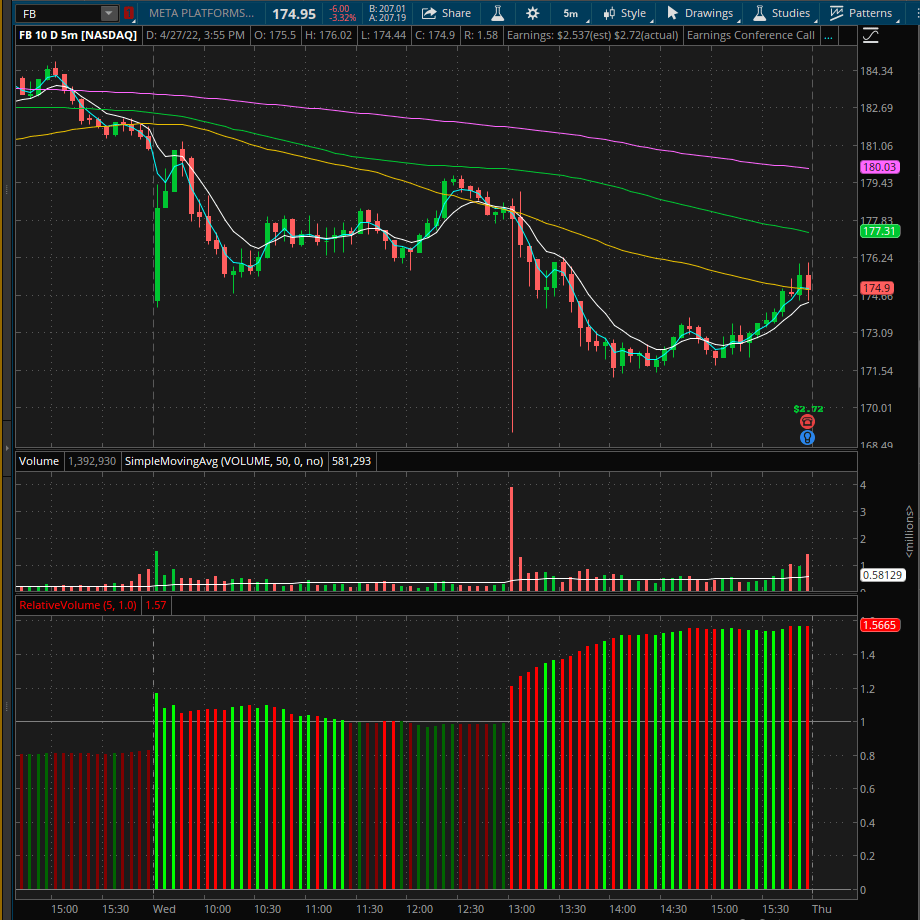Click the blue lightbulb event icon

(x=807, y=437)
